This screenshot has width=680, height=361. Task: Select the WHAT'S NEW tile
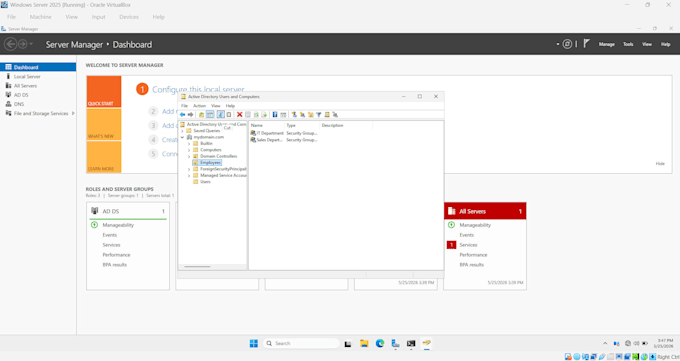tap(104, 124)
